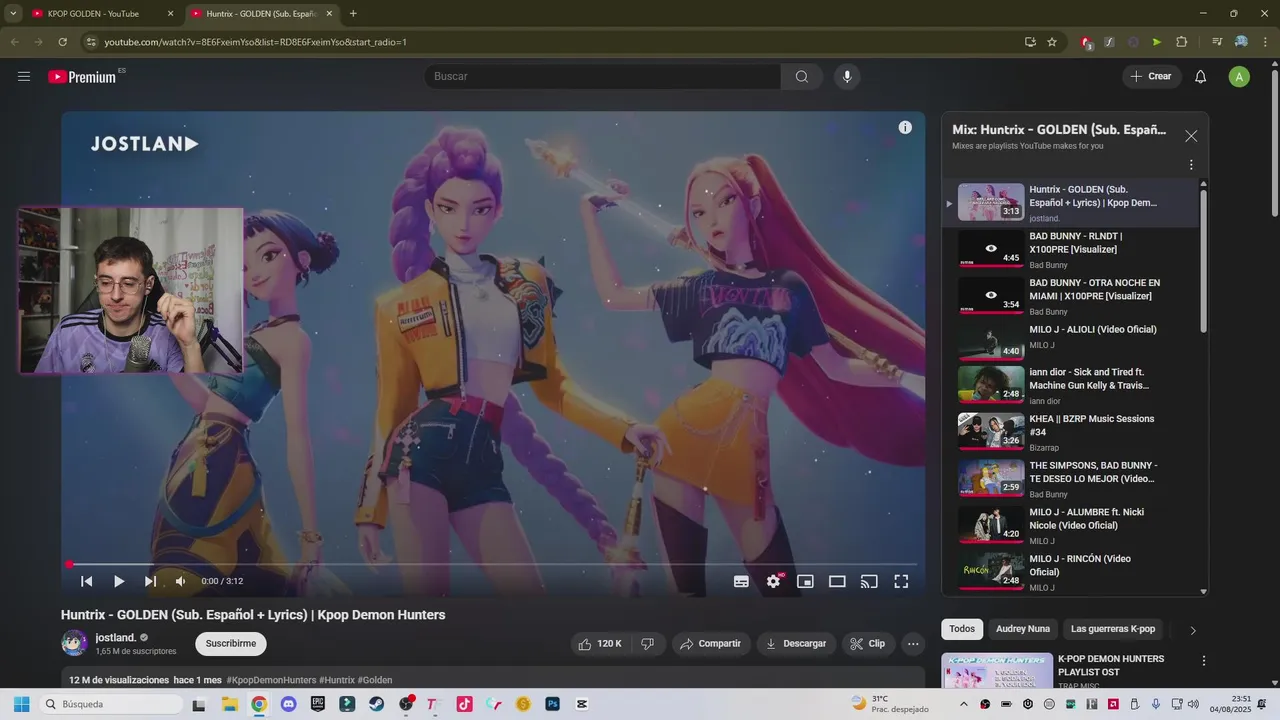
Task: Open more actions under the video
Action: pyautogui.click(x=913, y=644)
